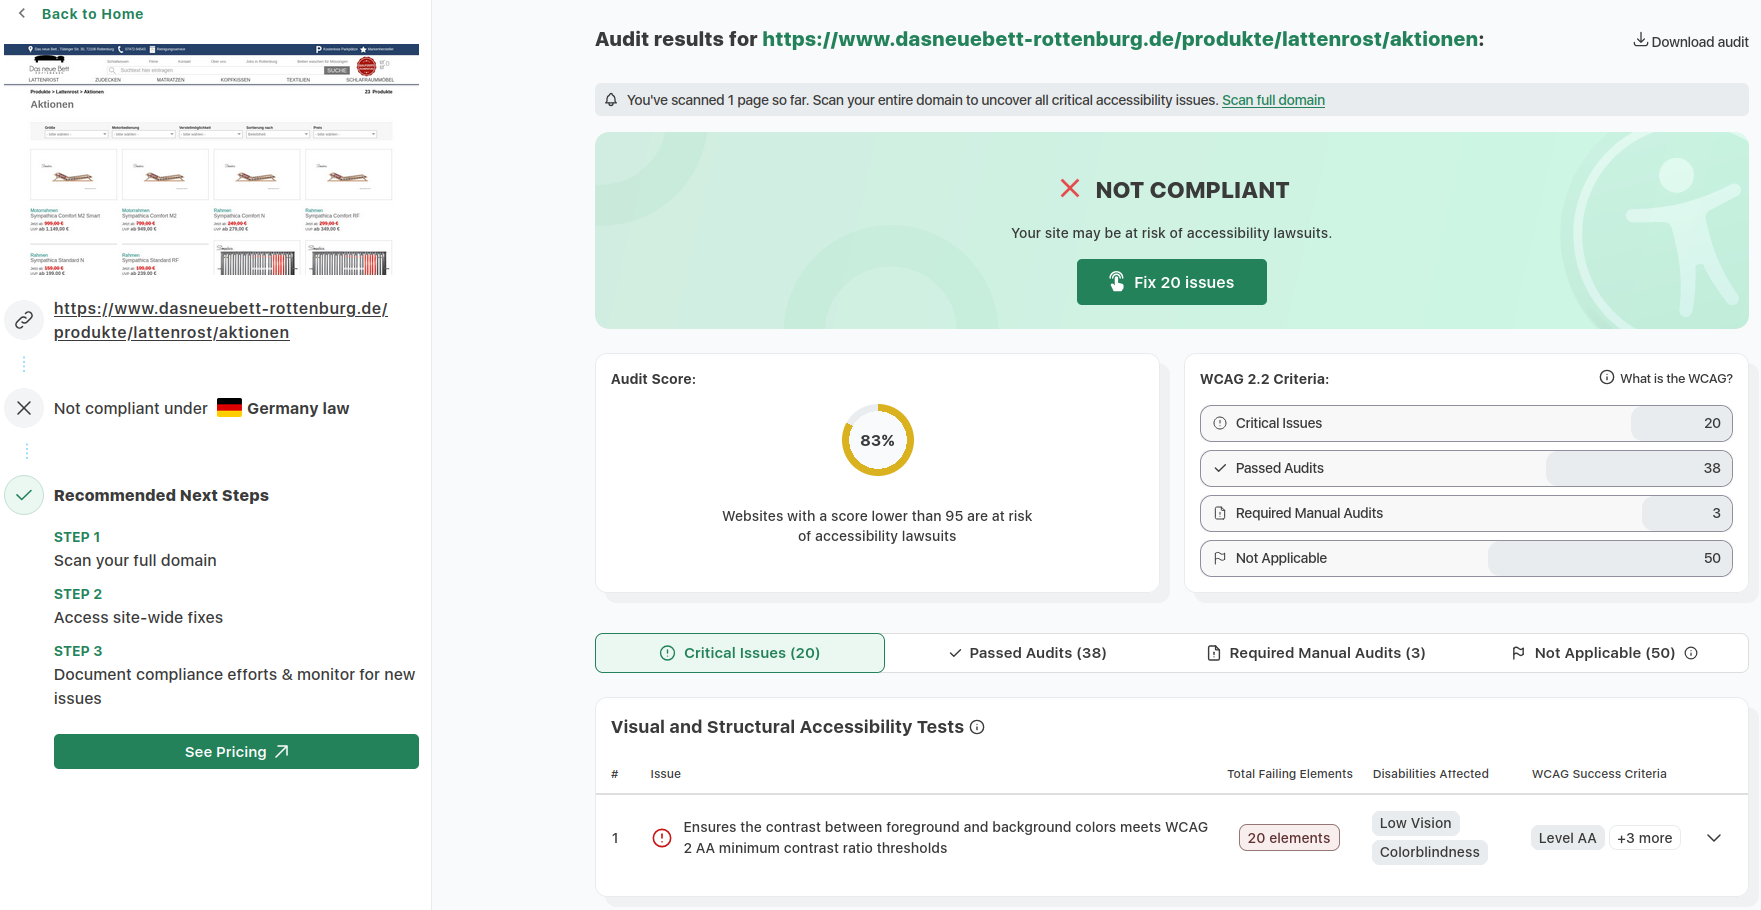Open the Required Manual Audits (3) tab
1761x910 pixels.
coord(1316,653)
